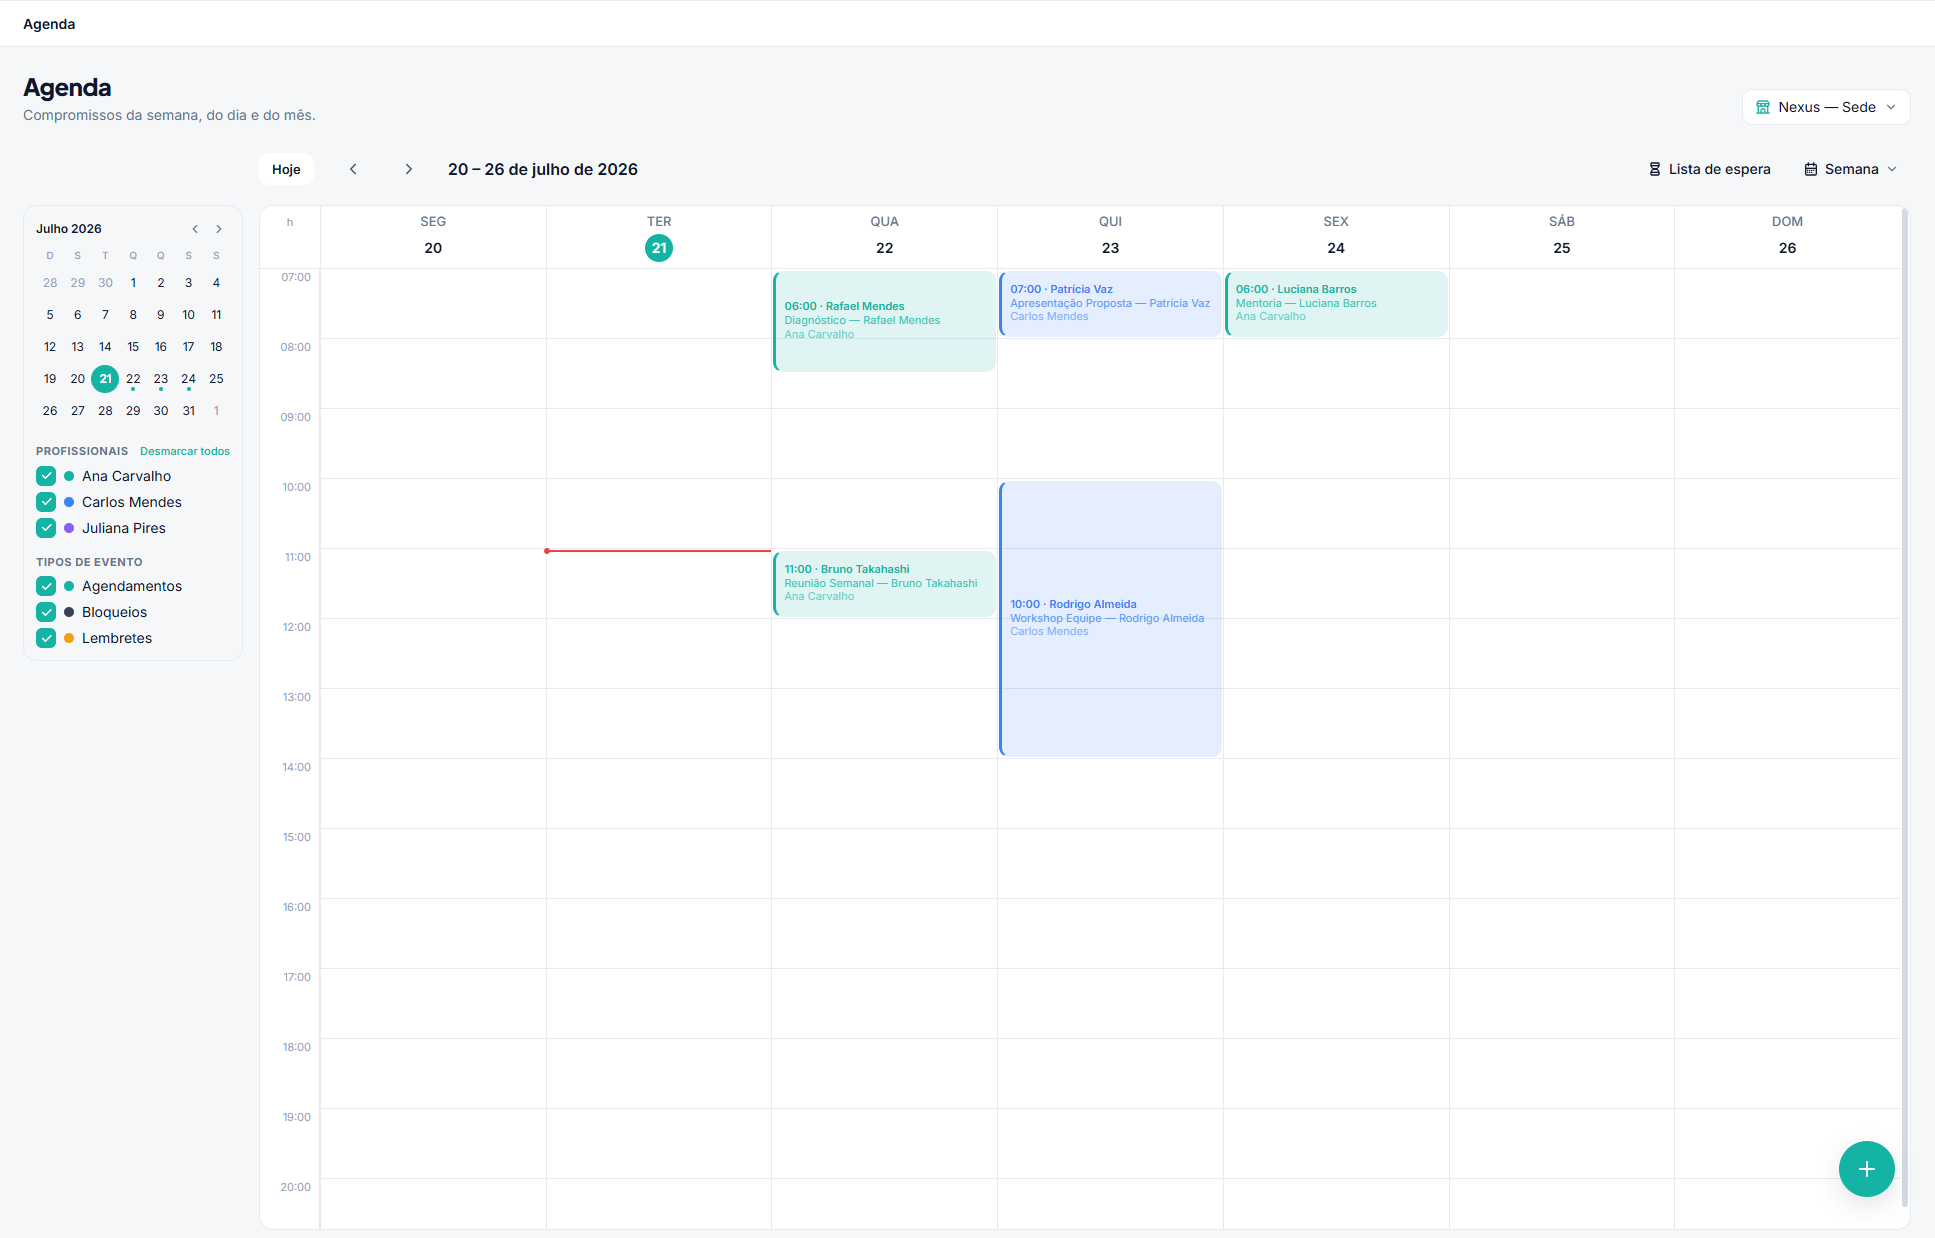The image size is (1935, 1238).
Task: Select QUA 22 column header
Action: pos(884,236)
